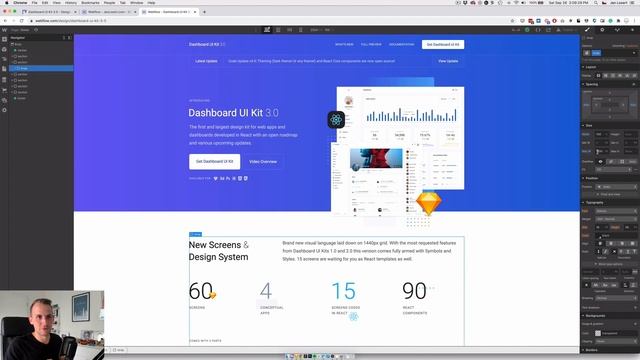Viewport: 640px width, 360px height.
Task: Click the Full Preview nav link
Action: [x=371, y=44]
